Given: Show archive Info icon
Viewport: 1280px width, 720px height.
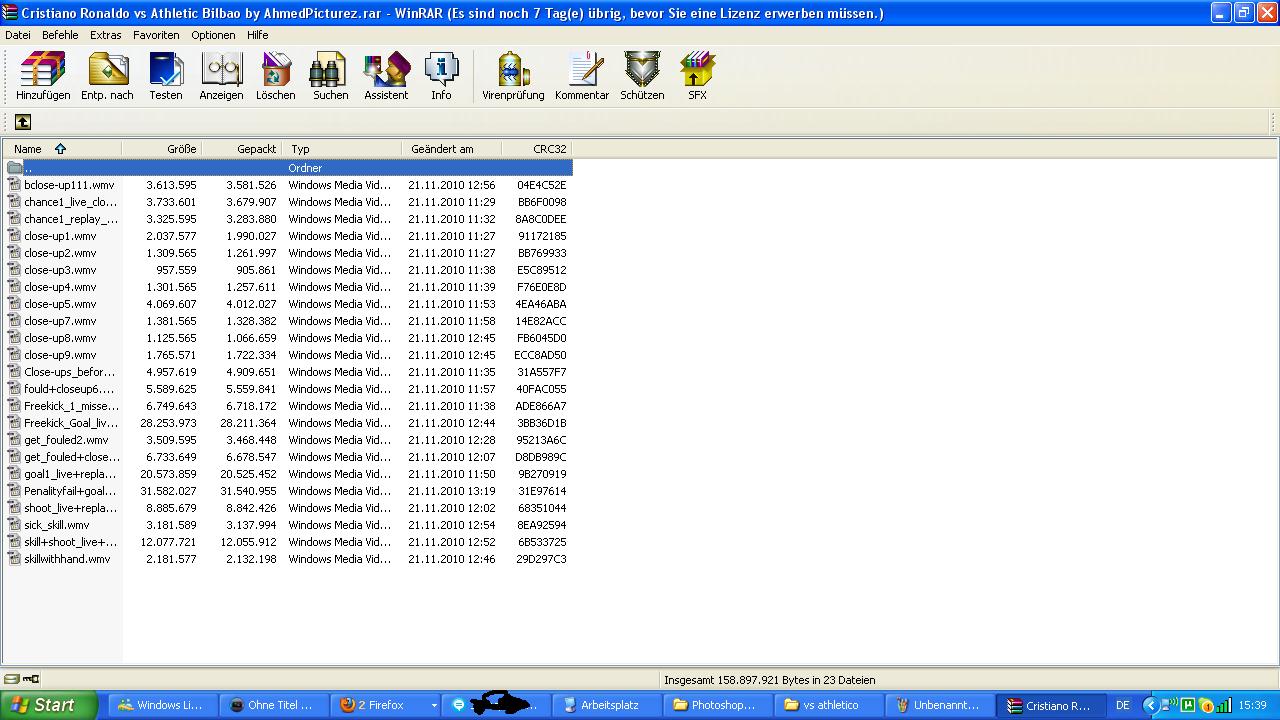Looking at the screenshot, I should point(441,76).
